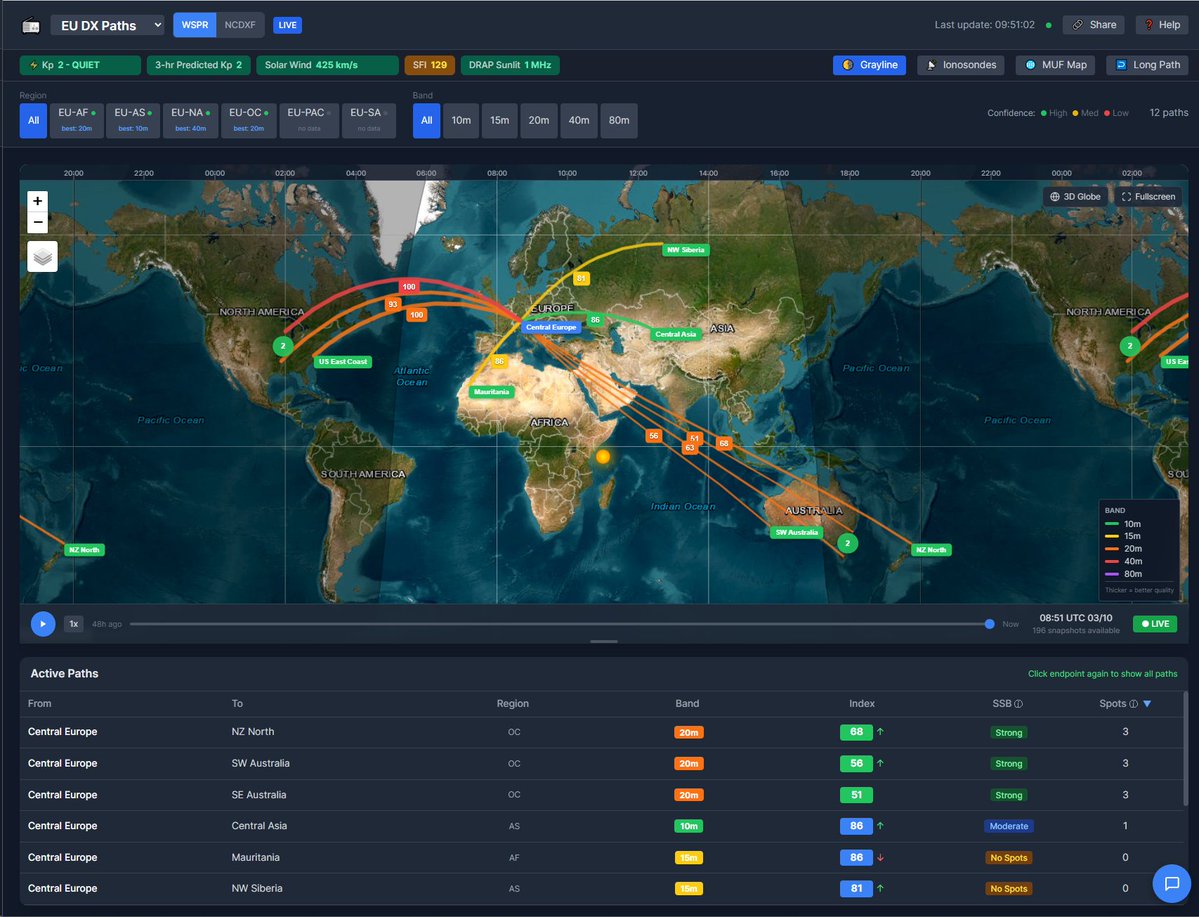Viewport: 1199px width, 917px height.
Task: Select the All band filter
Action: 427,120
